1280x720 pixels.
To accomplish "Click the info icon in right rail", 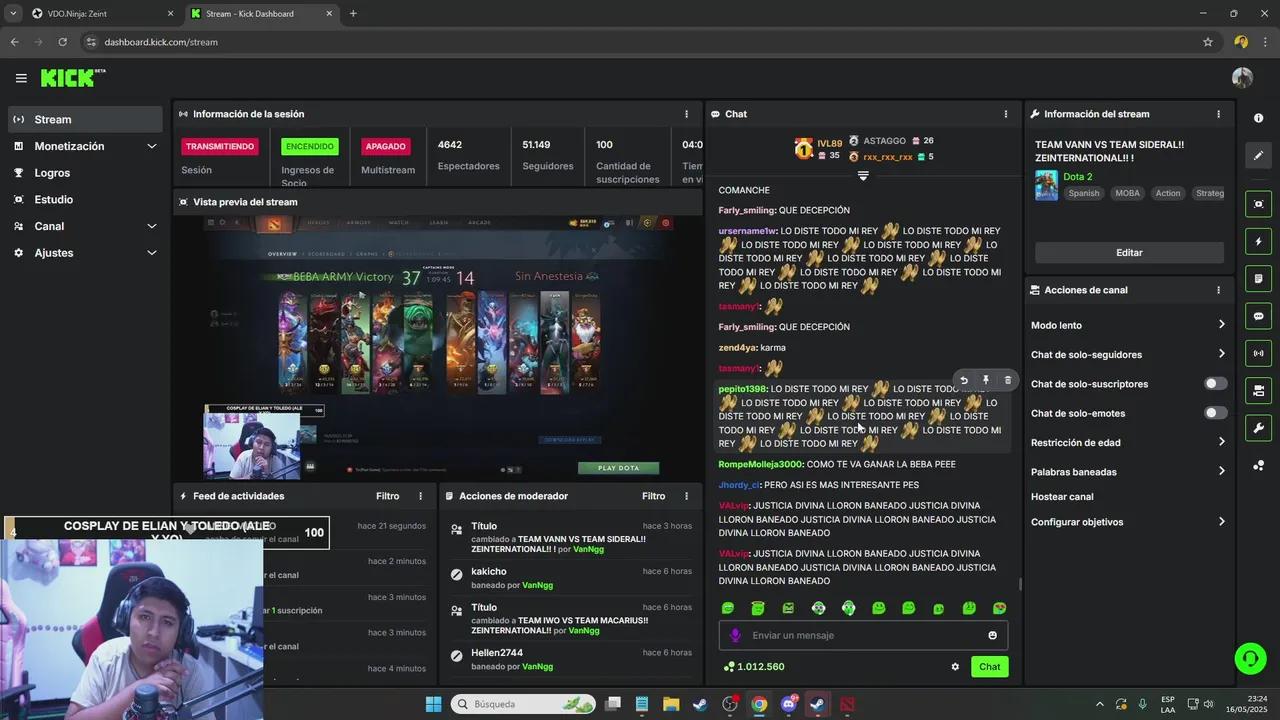I will [x=1258, y=118].
